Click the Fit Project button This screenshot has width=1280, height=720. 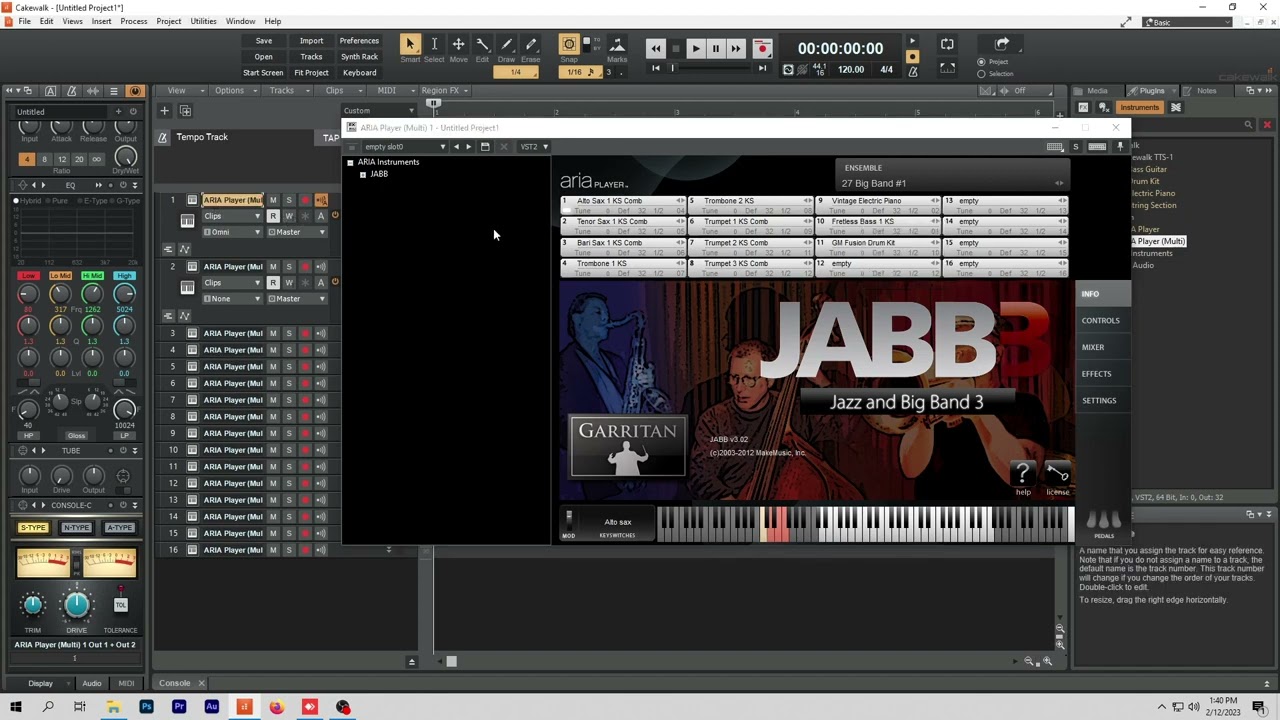coord(311,73)
